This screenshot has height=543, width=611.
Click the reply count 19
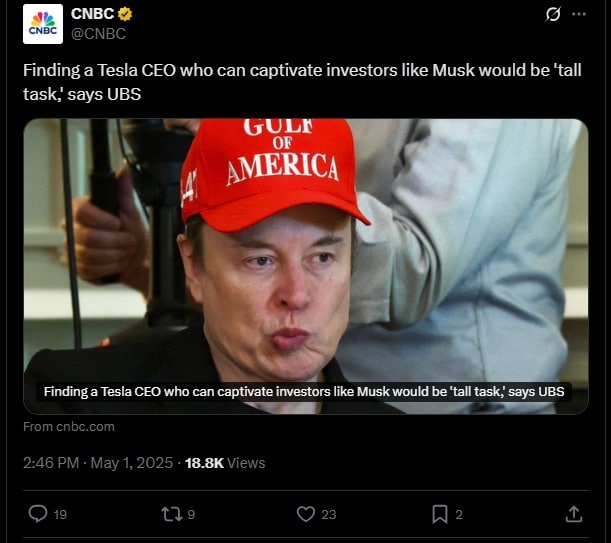pyautogui.click(x=60, y=514)
